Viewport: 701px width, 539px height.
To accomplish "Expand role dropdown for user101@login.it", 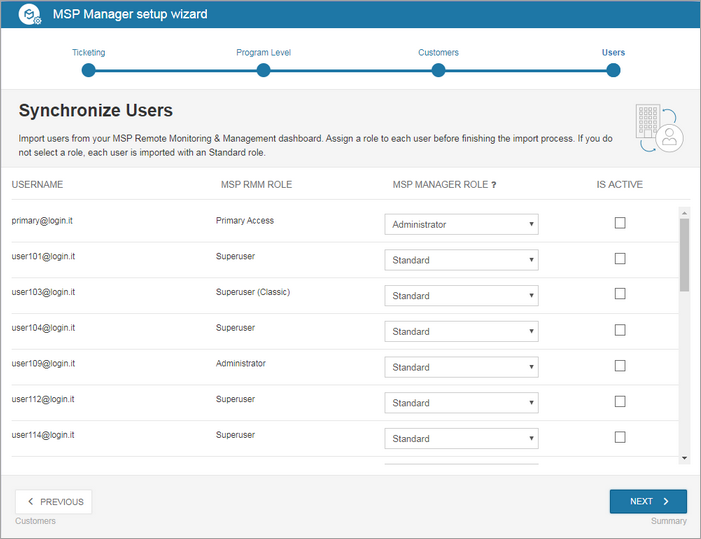I will [x=461, y=260].
